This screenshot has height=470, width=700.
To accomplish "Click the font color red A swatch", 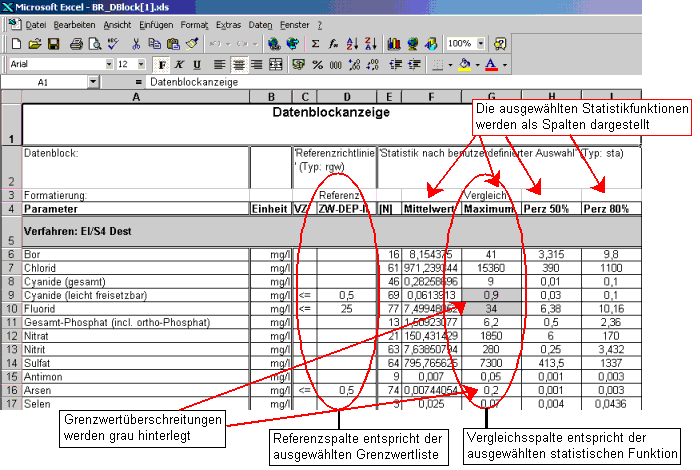I will [x=490, y=64].
